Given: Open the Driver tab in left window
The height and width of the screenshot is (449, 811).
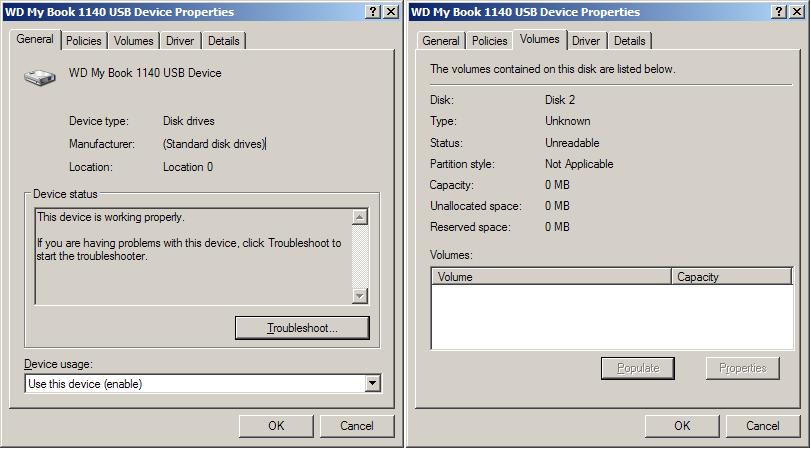Looking at the screenshot, I should click(x=180, y=41).
